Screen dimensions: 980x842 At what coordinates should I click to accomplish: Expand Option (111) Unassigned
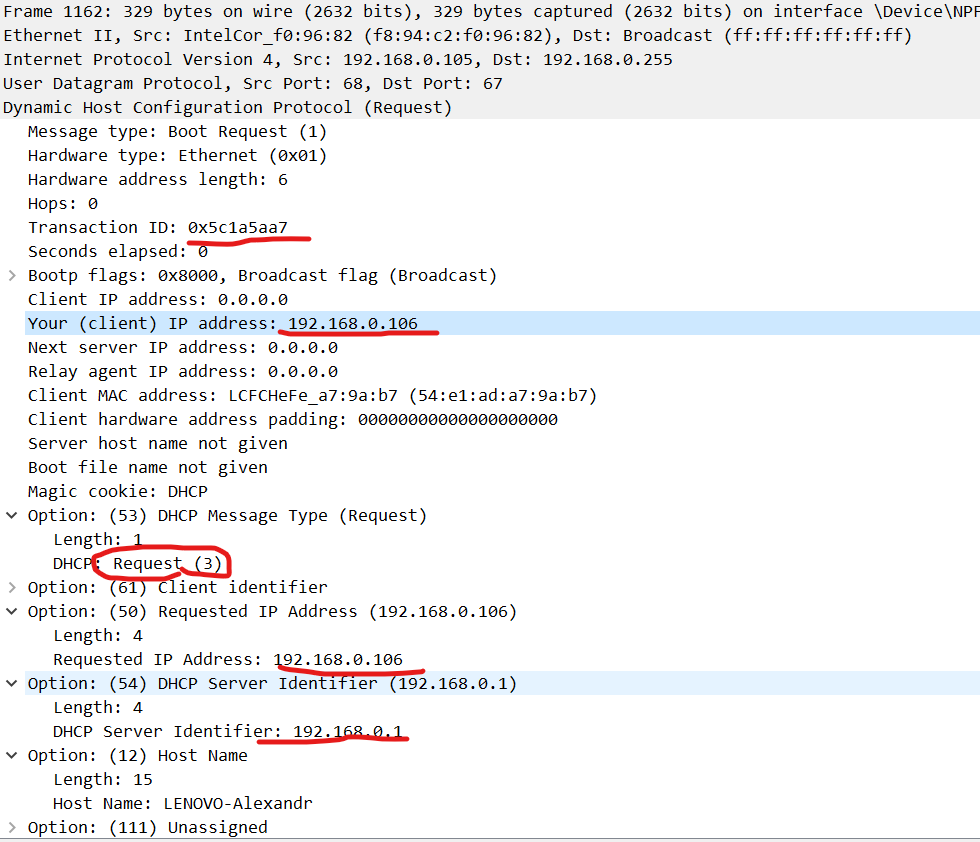12,828
